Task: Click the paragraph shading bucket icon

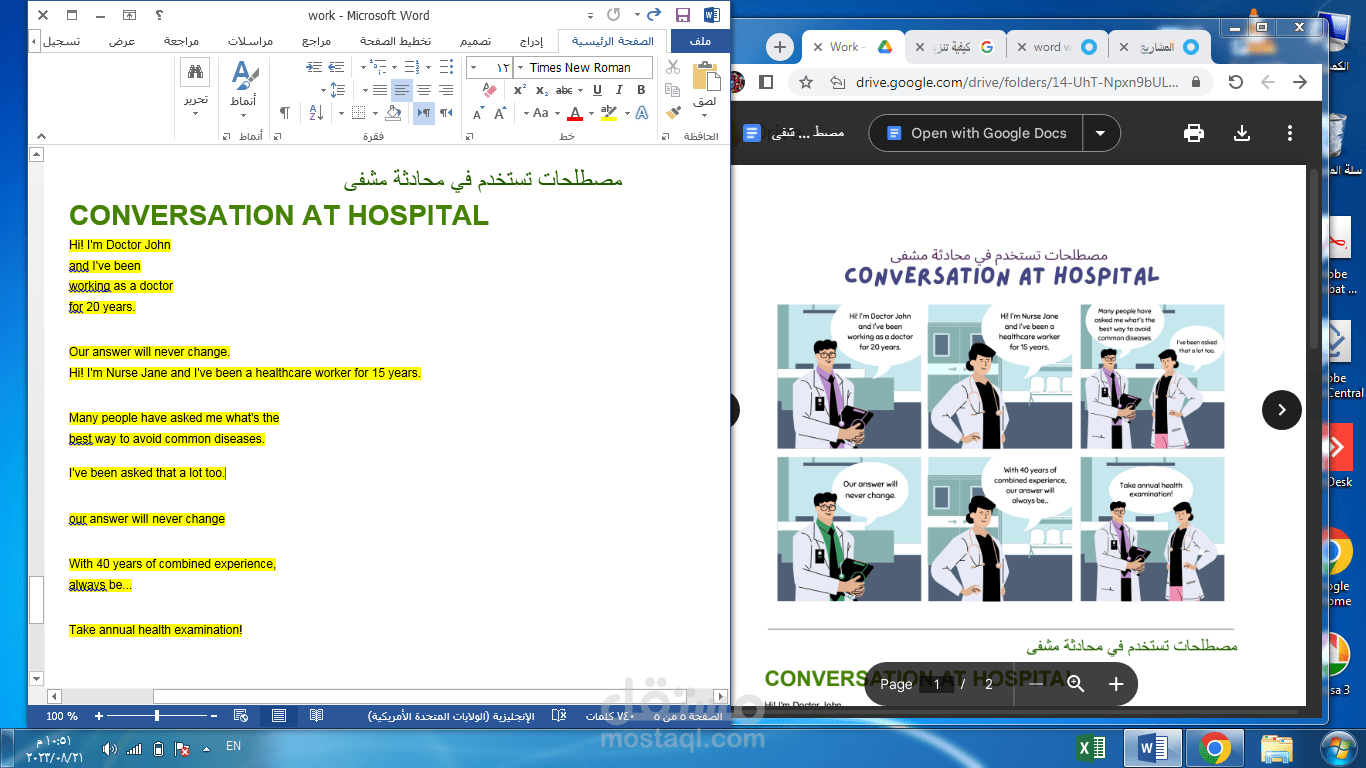Action: click(x=393, y=113)
